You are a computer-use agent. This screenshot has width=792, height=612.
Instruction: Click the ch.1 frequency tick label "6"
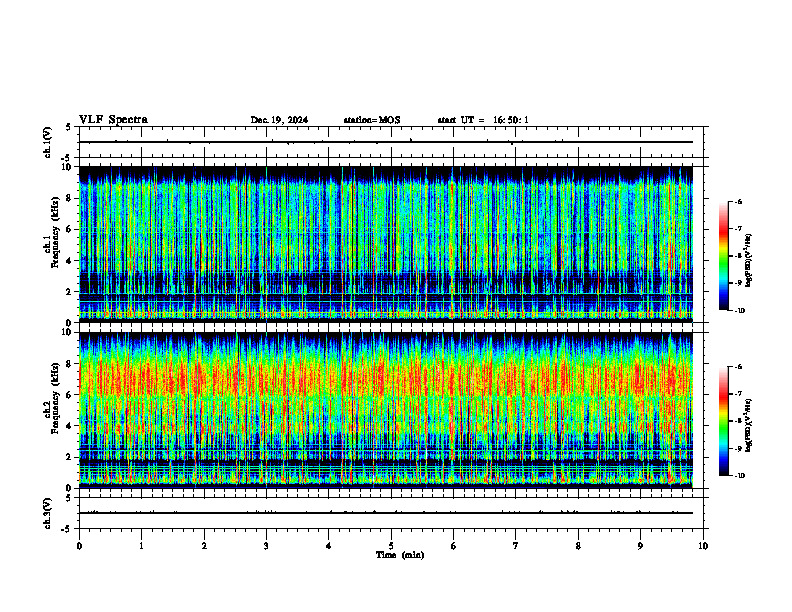70,230
